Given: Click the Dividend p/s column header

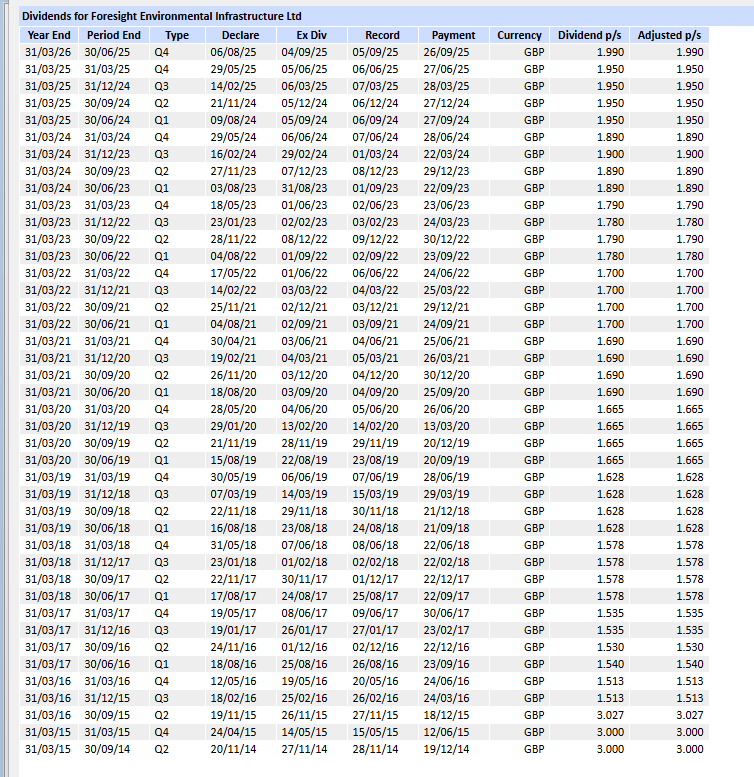Looking at the screenshot, I should click(x=589, y=35).
